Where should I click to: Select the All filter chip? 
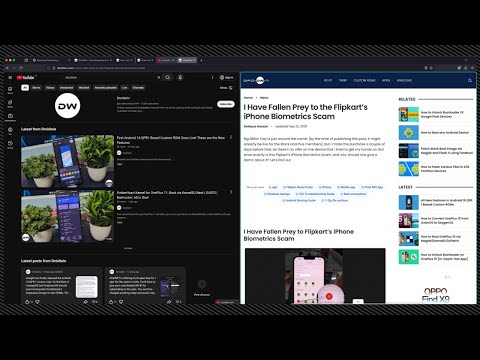(x=25, y=88)
